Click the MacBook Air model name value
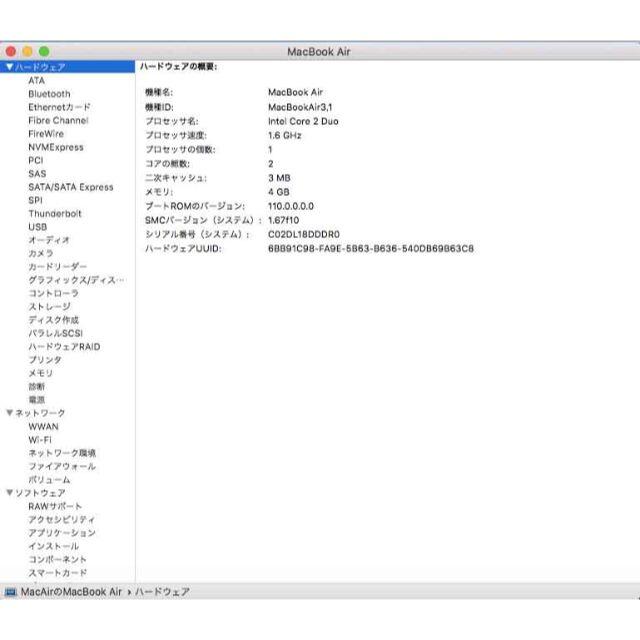Screen dimensions: 640x640 [x=295, y=92]
